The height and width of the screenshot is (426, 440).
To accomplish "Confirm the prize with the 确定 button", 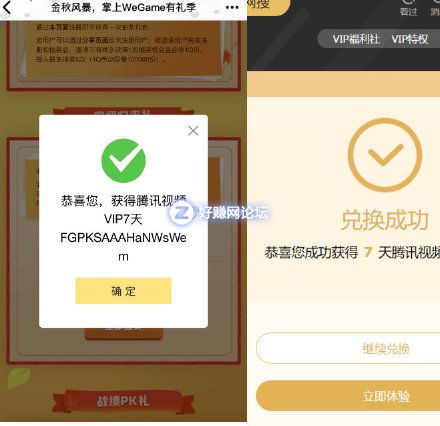I will tap(123, 291).
